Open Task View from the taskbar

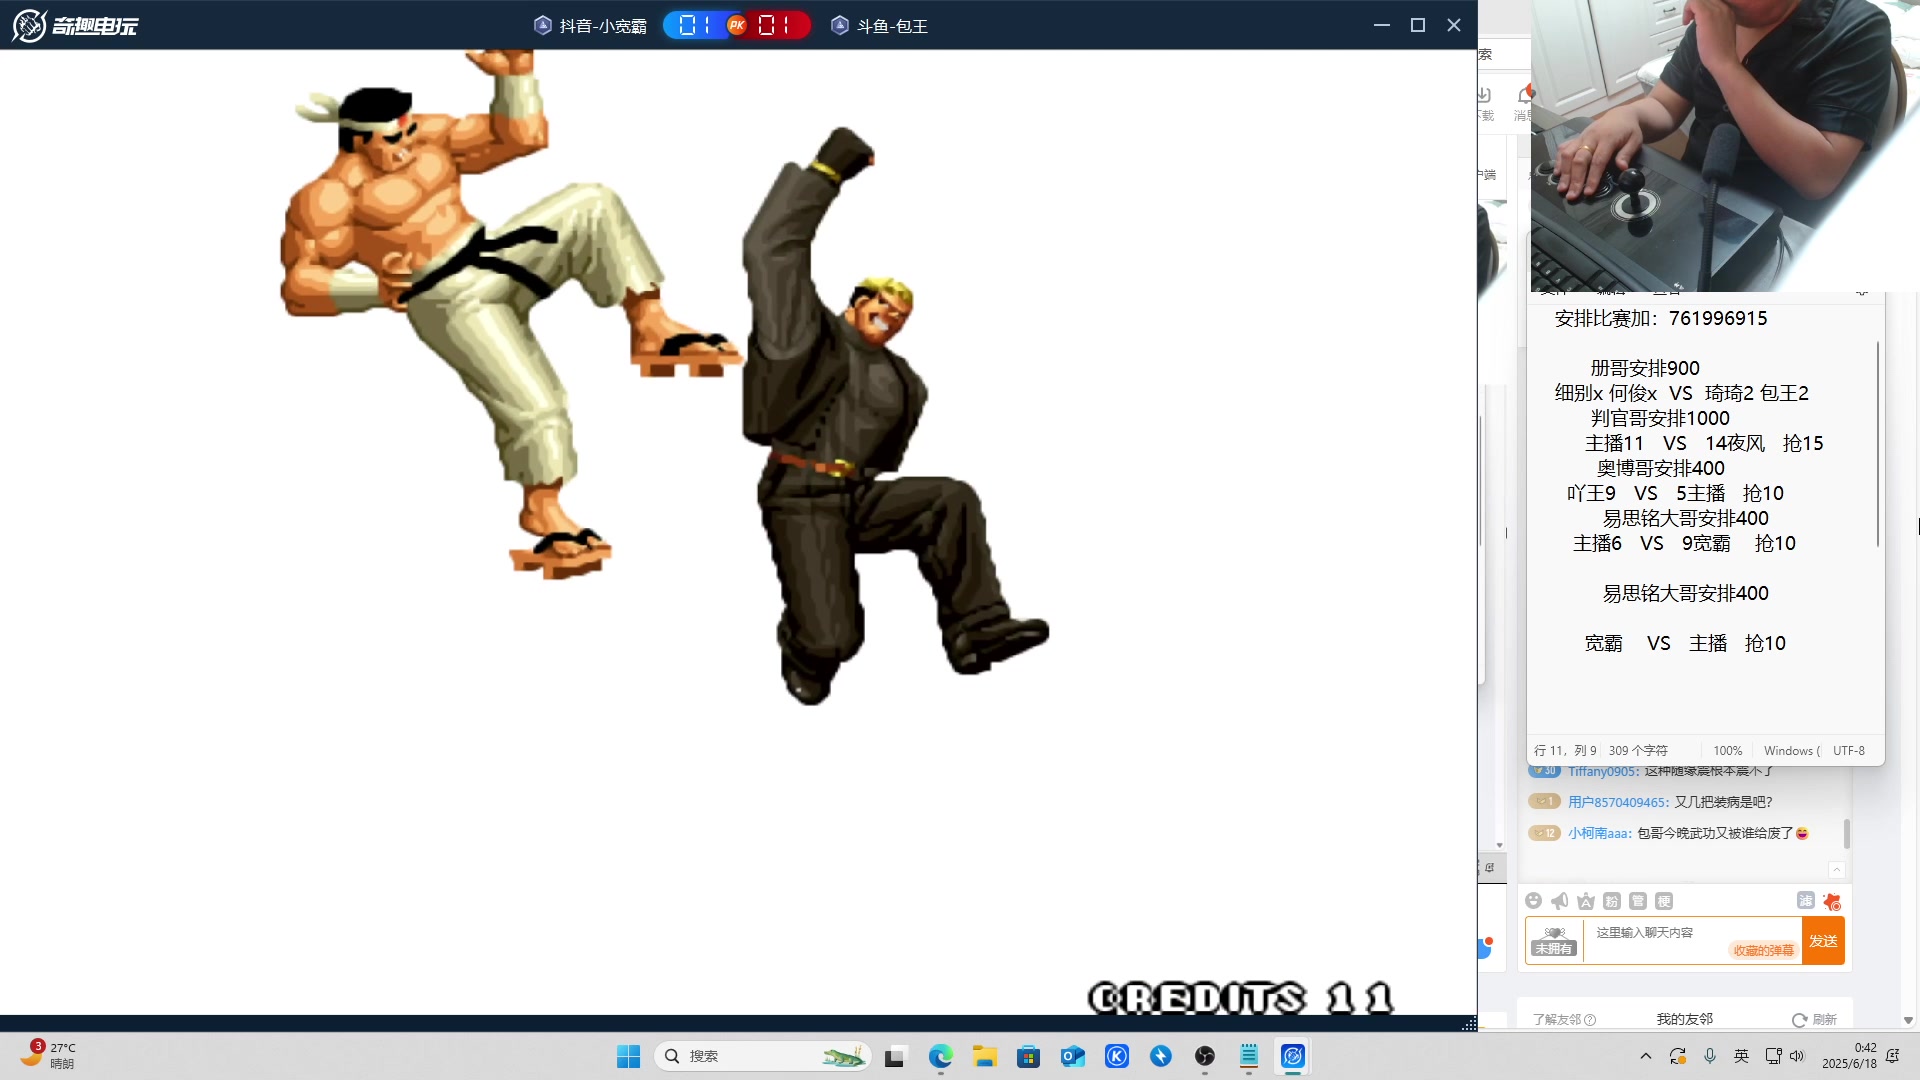point(895,1056)
